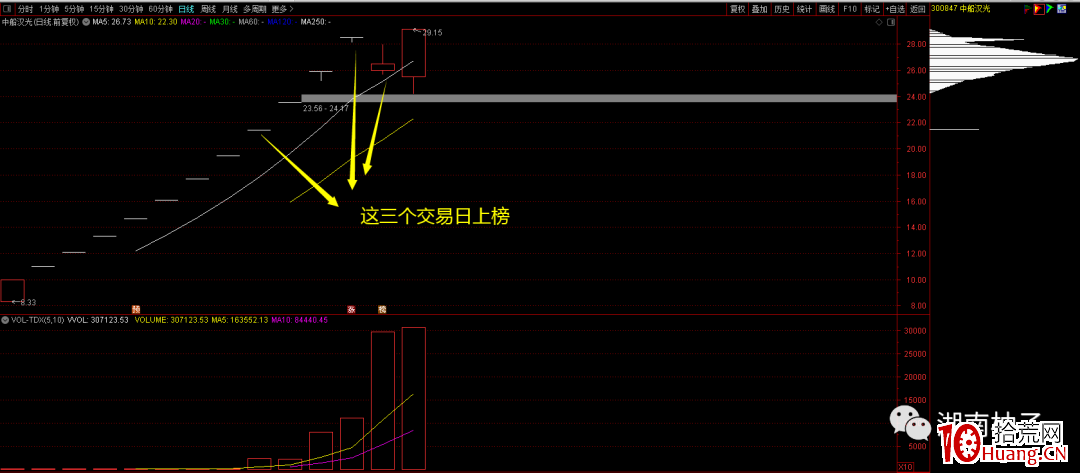The width and height of the screenshot is (1080, 473).
Task: Add stock via +自选 button
Action: [895, 9]
